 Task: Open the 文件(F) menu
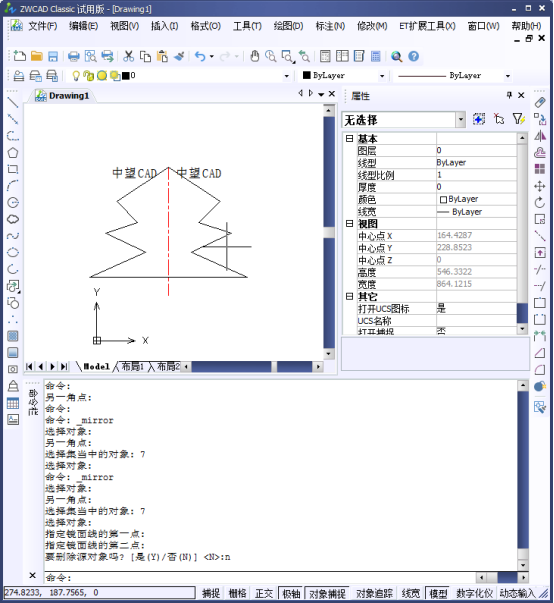coord(43,26)
